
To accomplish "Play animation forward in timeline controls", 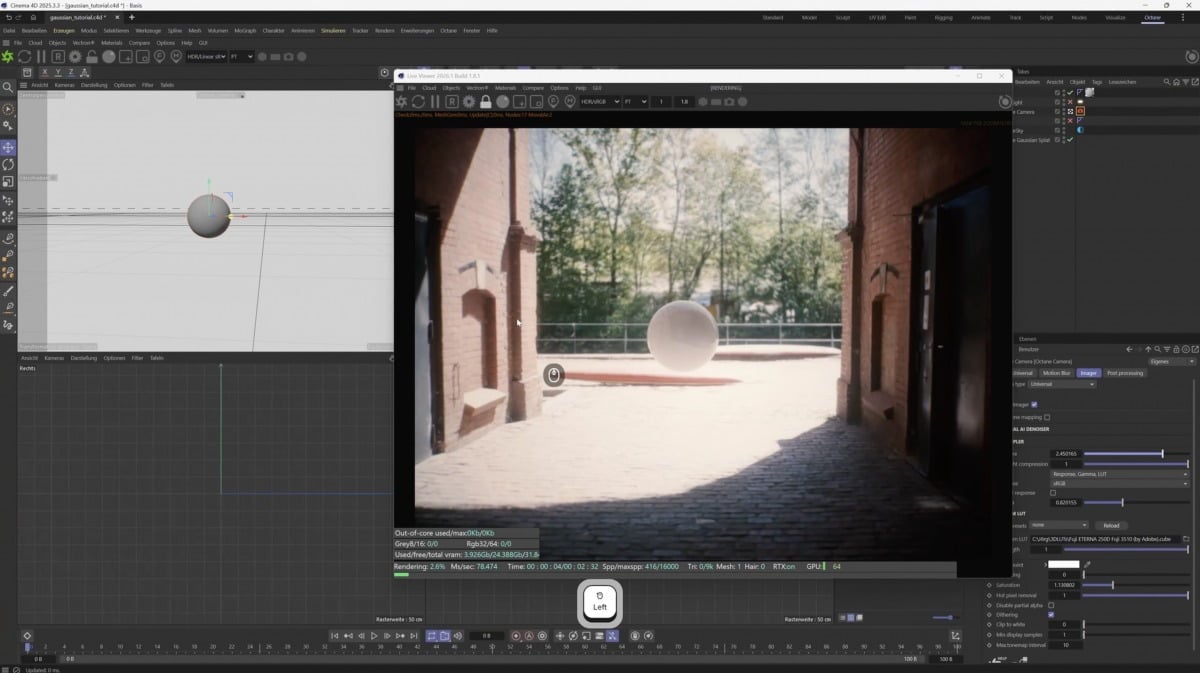I will click(x=374, y=636).
